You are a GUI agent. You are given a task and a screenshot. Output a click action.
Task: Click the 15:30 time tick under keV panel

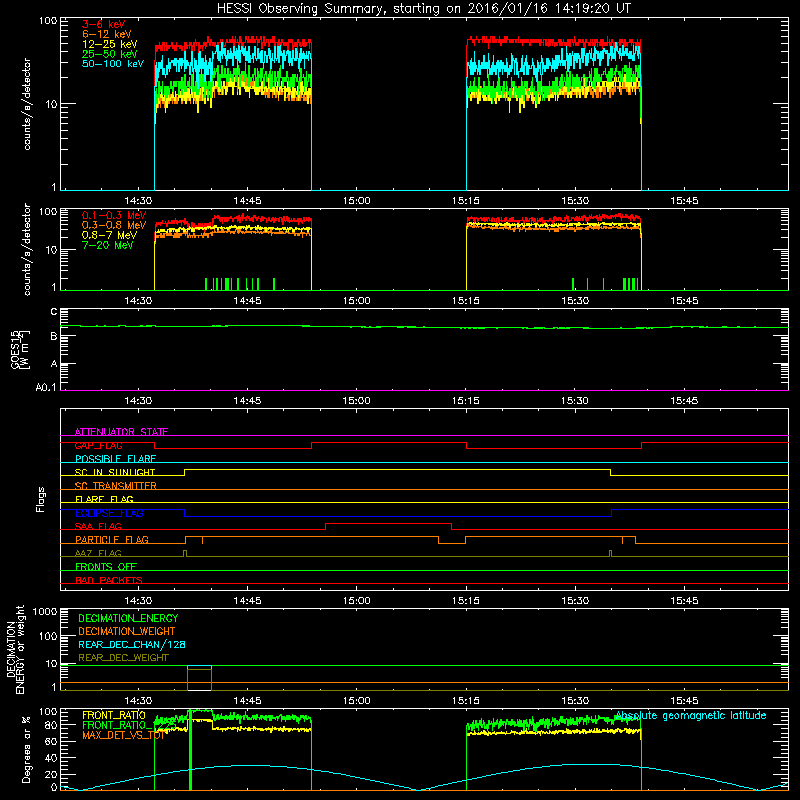point(575,201)
